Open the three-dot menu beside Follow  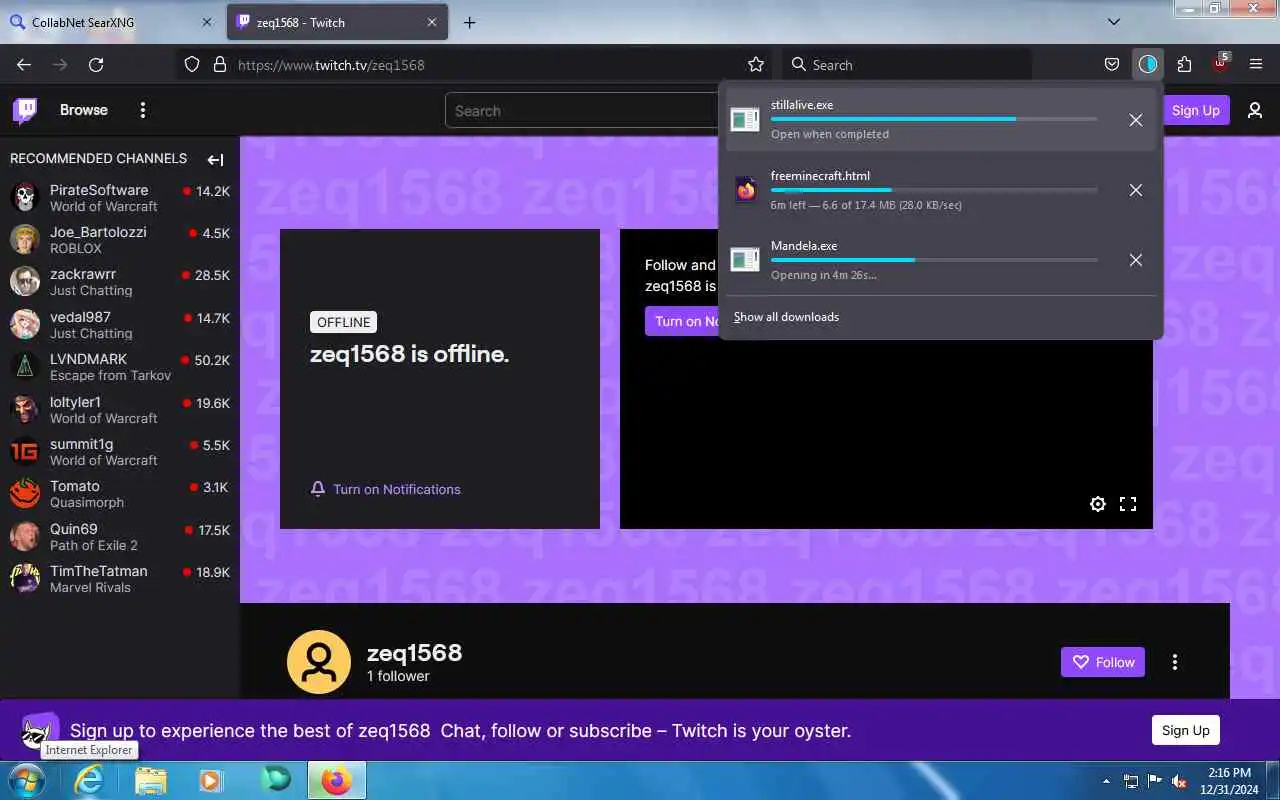click(1175, 662)
